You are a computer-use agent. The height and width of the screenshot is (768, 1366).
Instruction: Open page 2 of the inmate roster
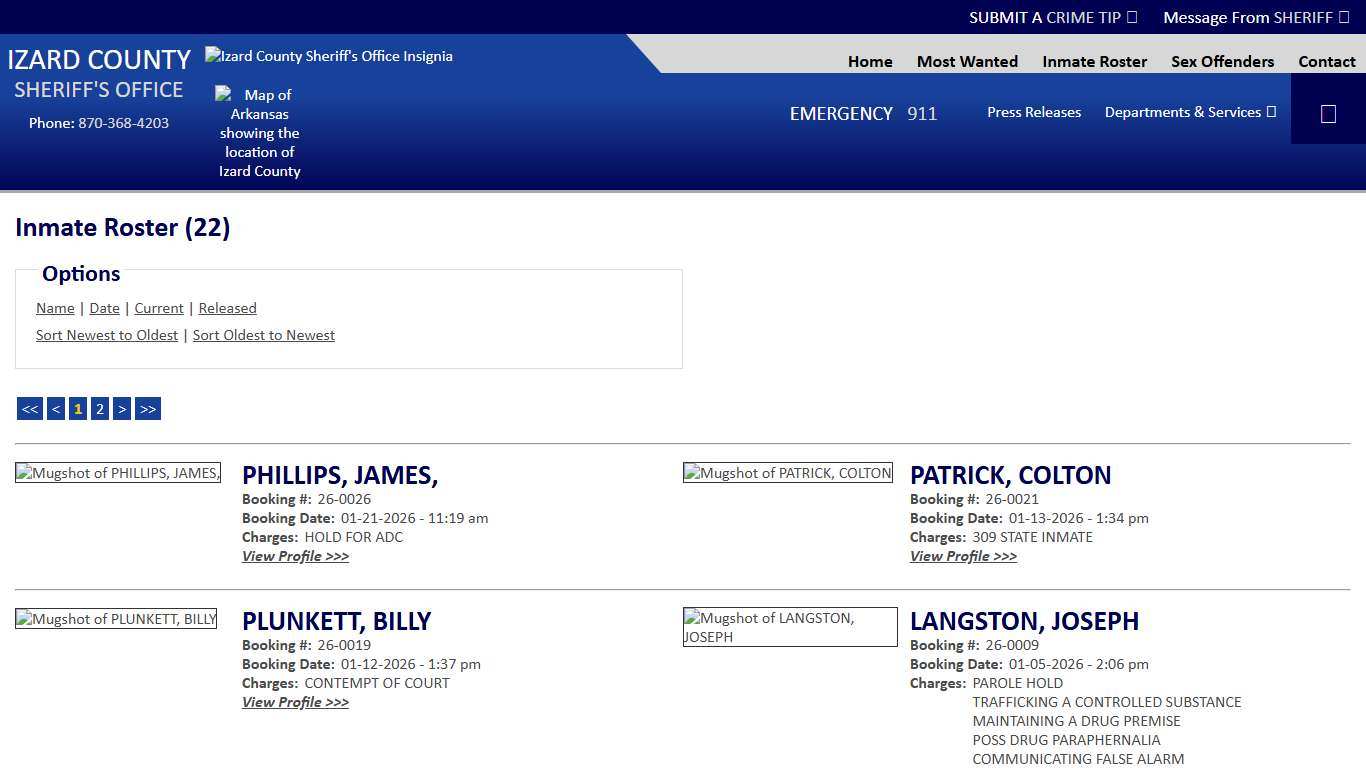tap(99, 408)
